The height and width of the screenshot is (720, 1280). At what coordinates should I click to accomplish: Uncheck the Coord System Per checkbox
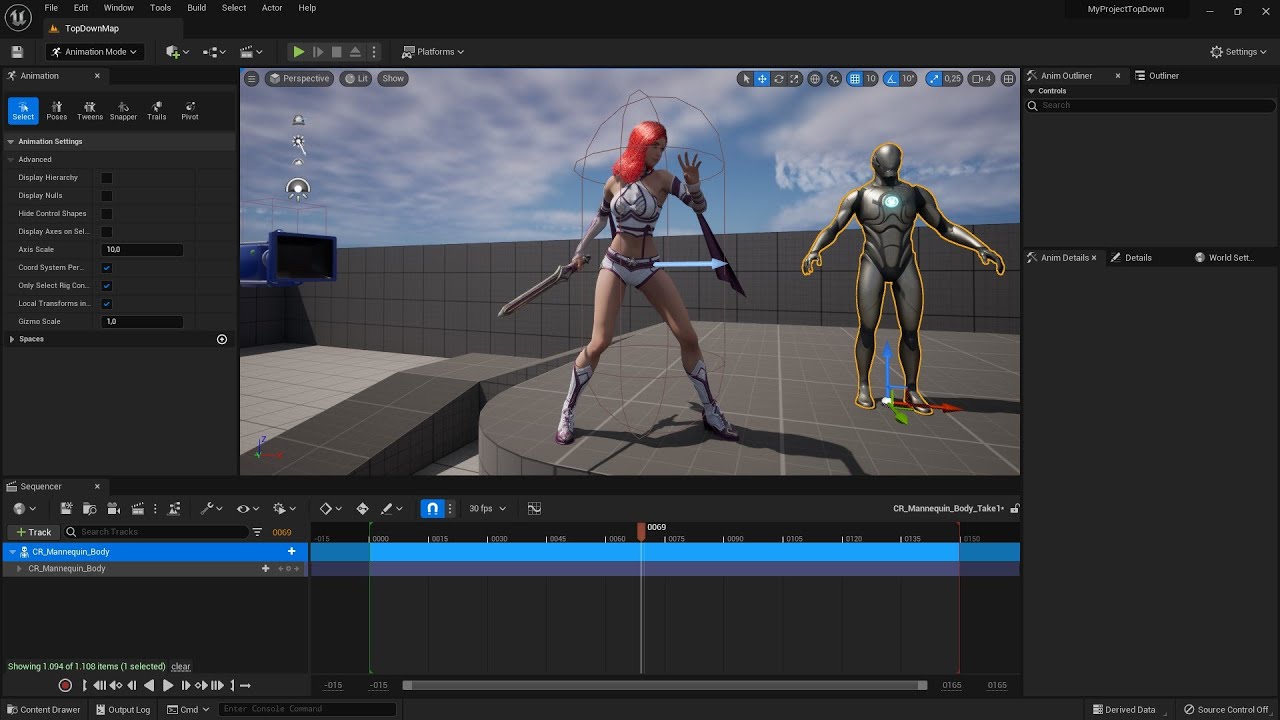point(107,268)
